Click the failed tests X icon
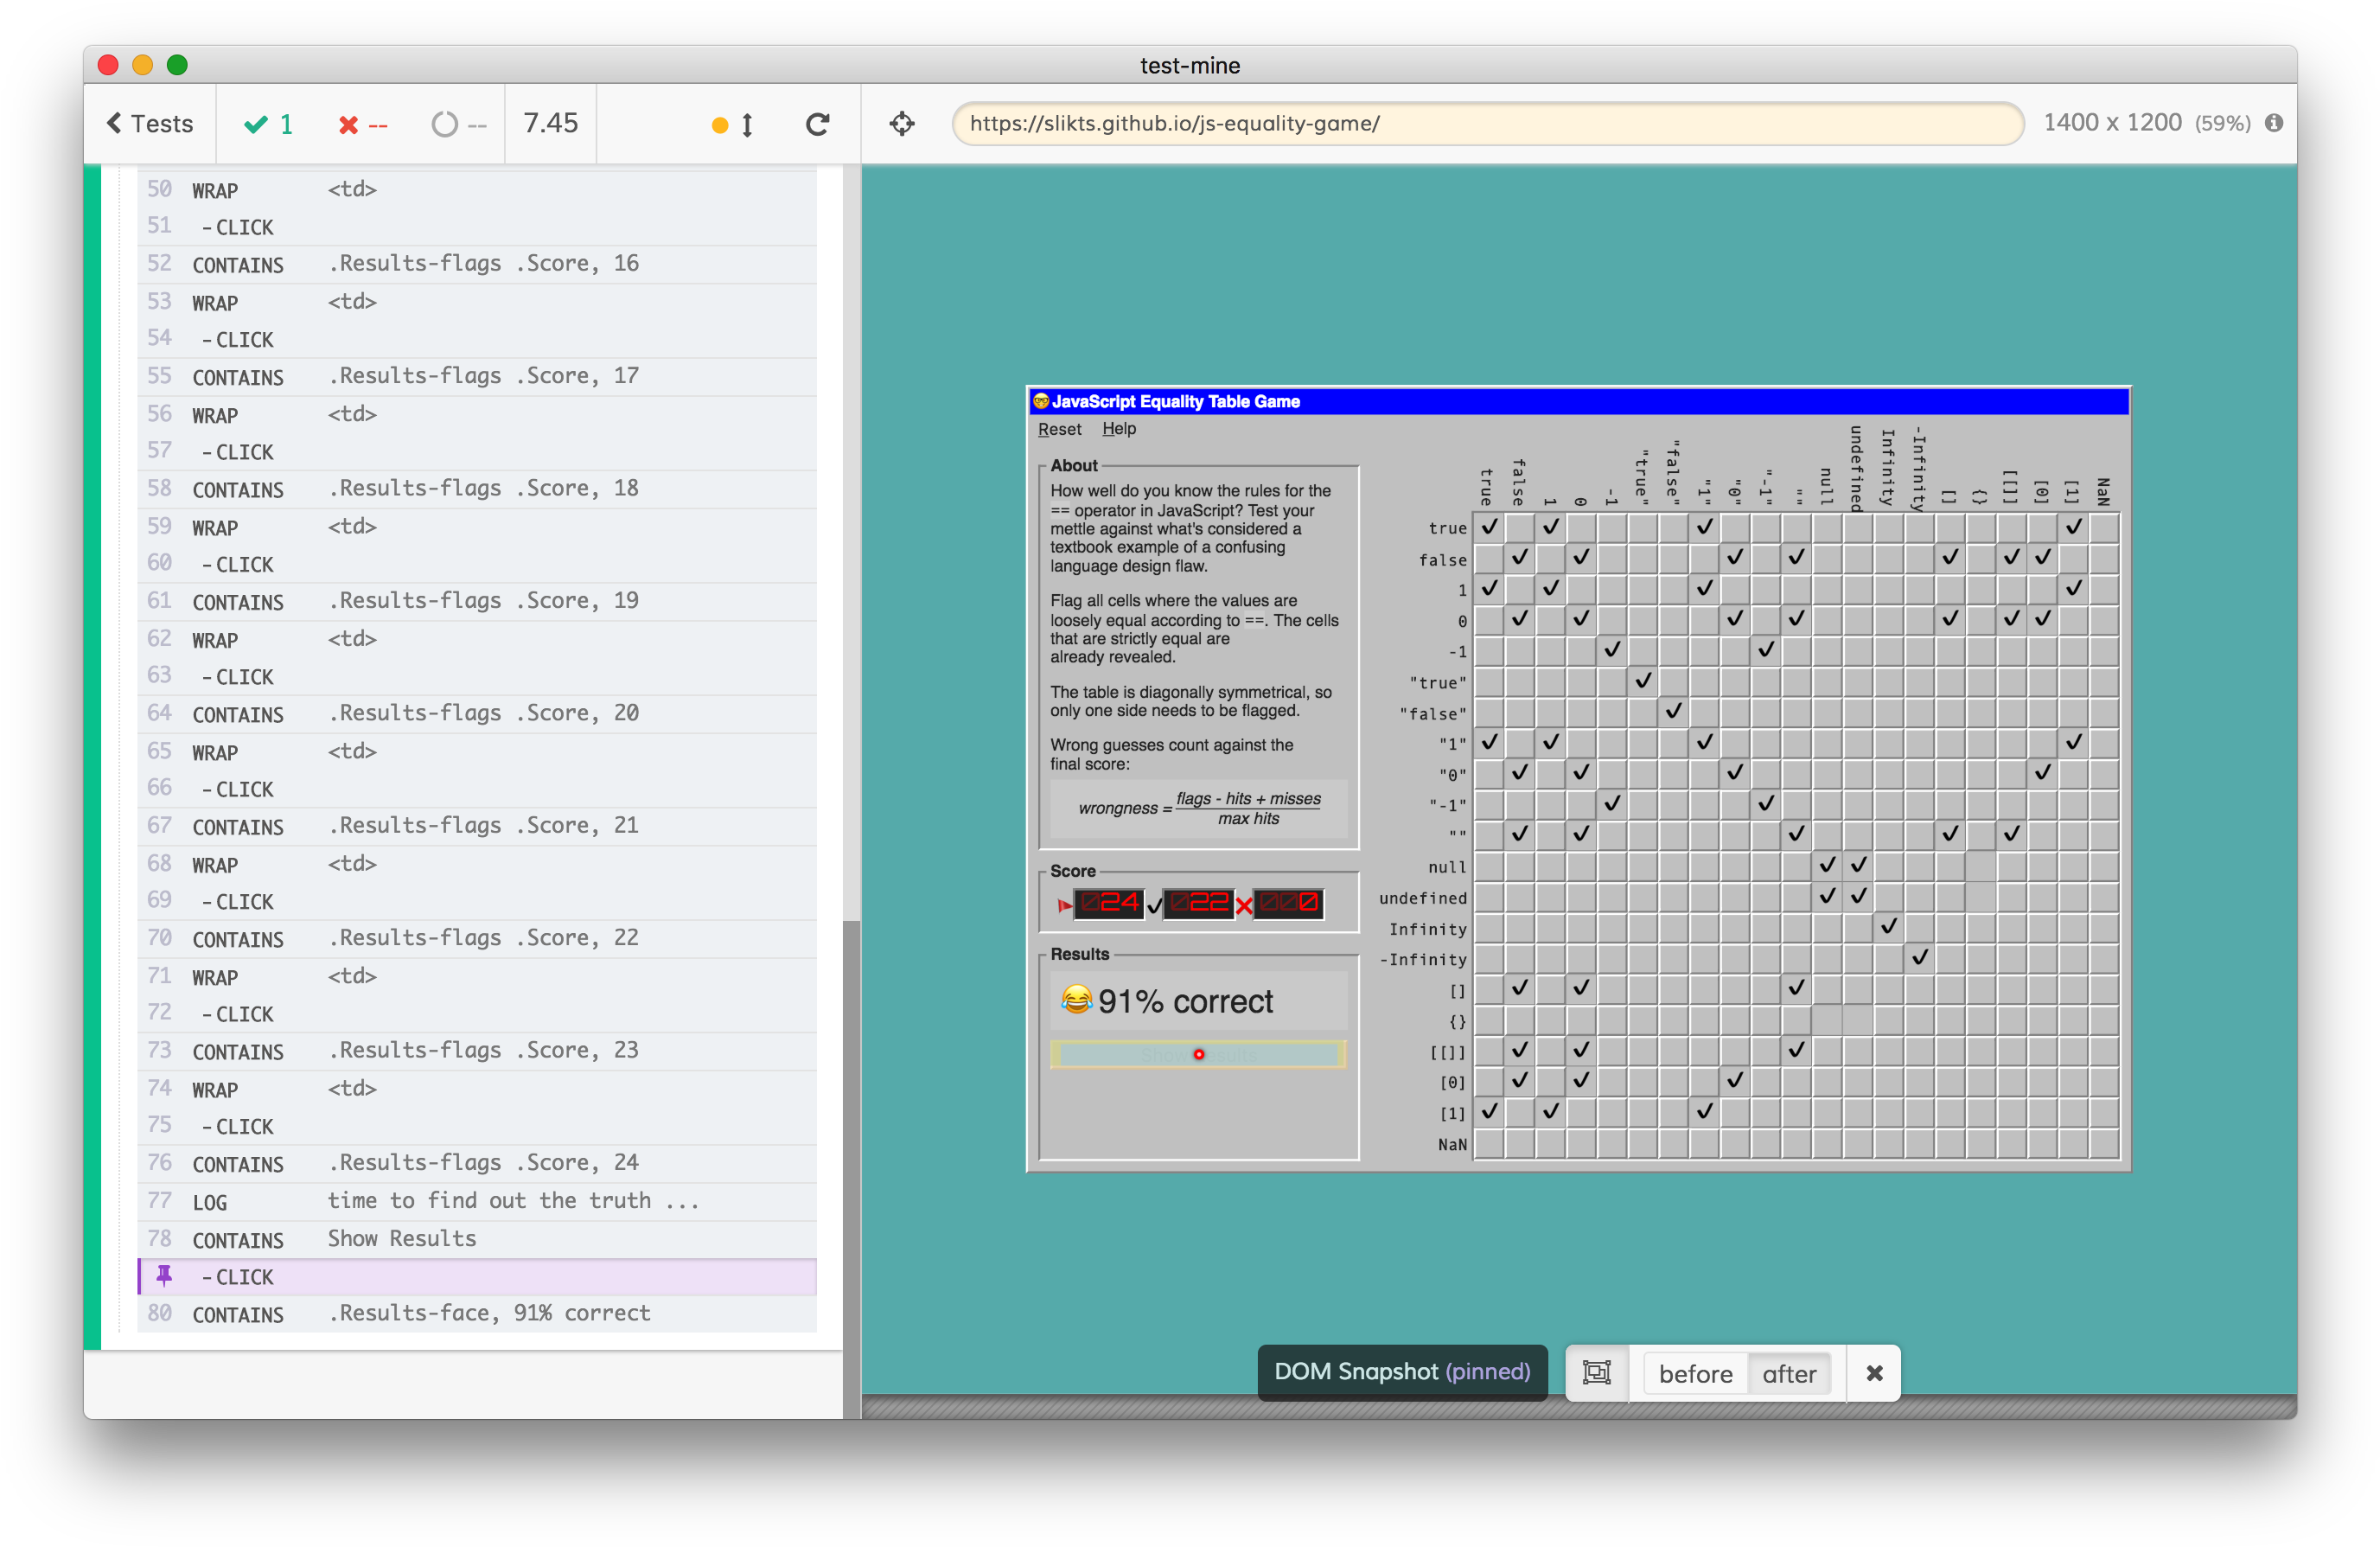This screenshot has width=2380, height=1547. 348,125
